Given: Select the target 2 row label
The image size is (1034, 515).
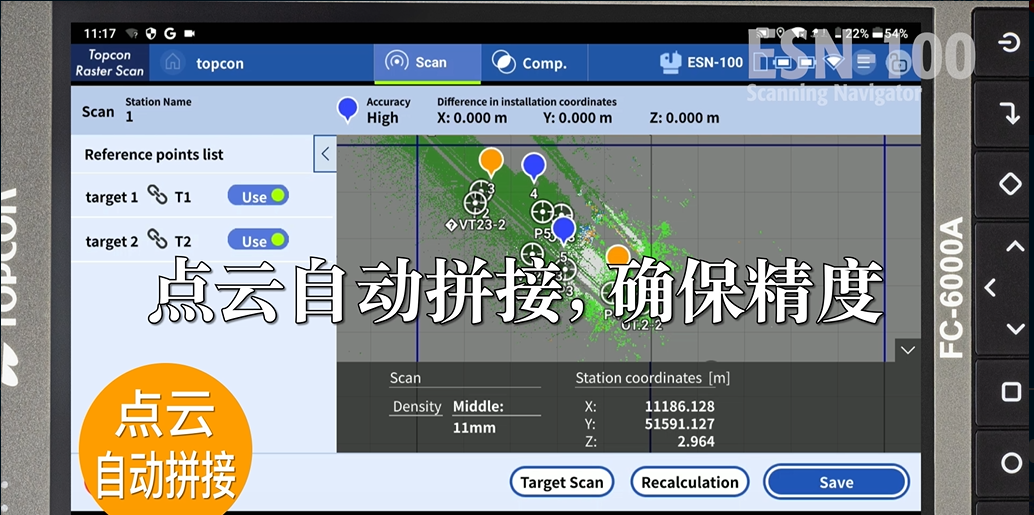Looking at the screenshot, I should pyautogui.click(x=111, y=241).
